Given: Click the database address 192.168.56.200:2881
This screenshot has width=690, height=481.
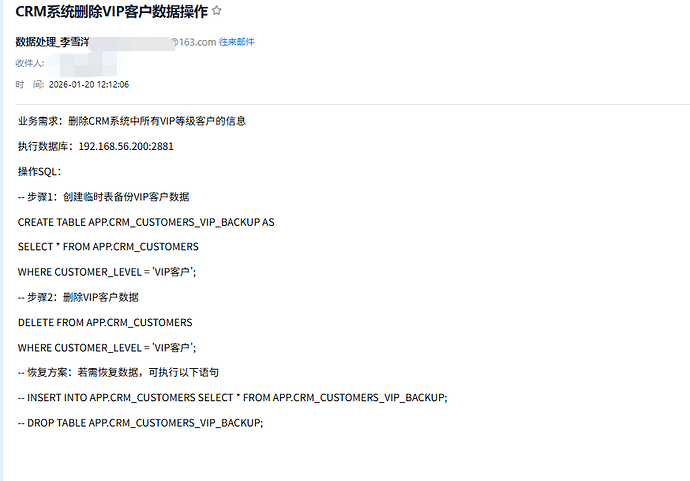Looking at the screenshot, I should pyautogui.click(x=126, y=146).
